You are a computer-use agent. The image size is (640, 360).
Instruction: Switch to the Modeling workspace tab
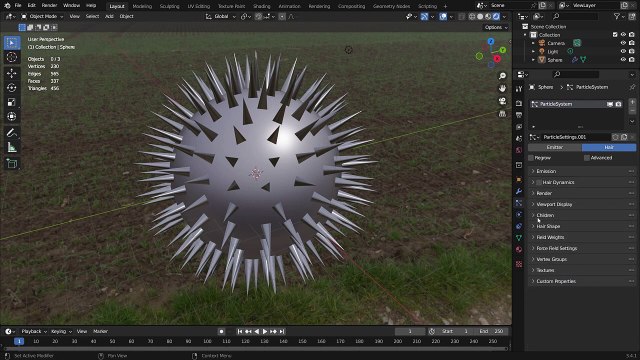click(x=142, y=6)
